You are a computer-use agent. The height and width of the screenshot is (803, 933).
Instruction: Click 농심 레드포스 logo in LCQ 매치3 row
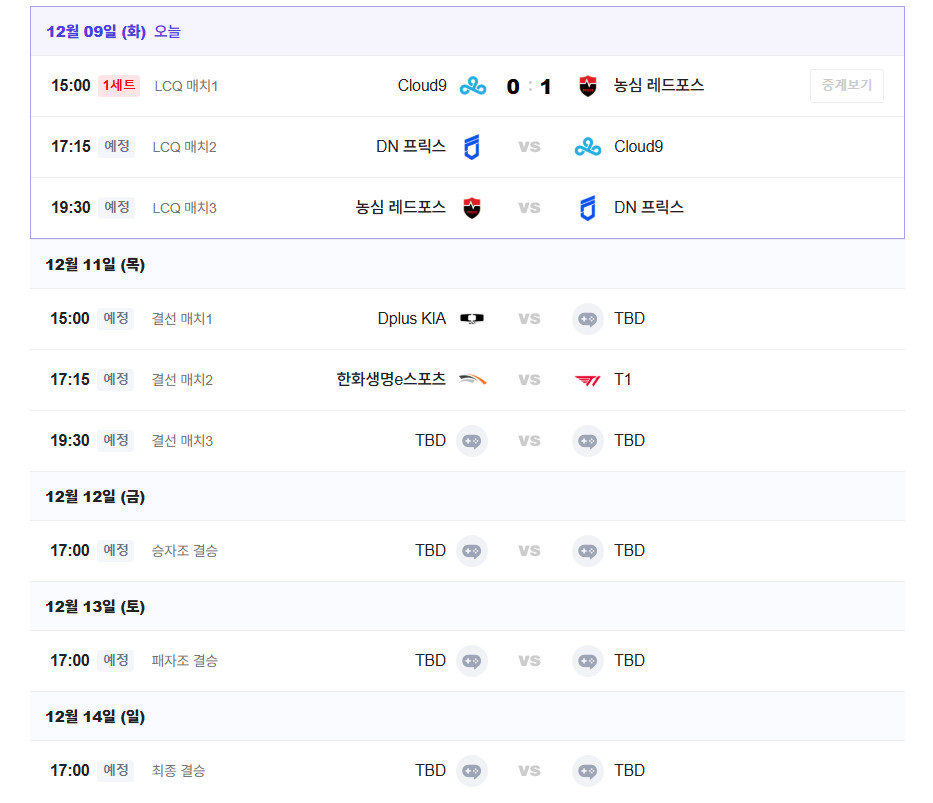(x=472, y=208)
